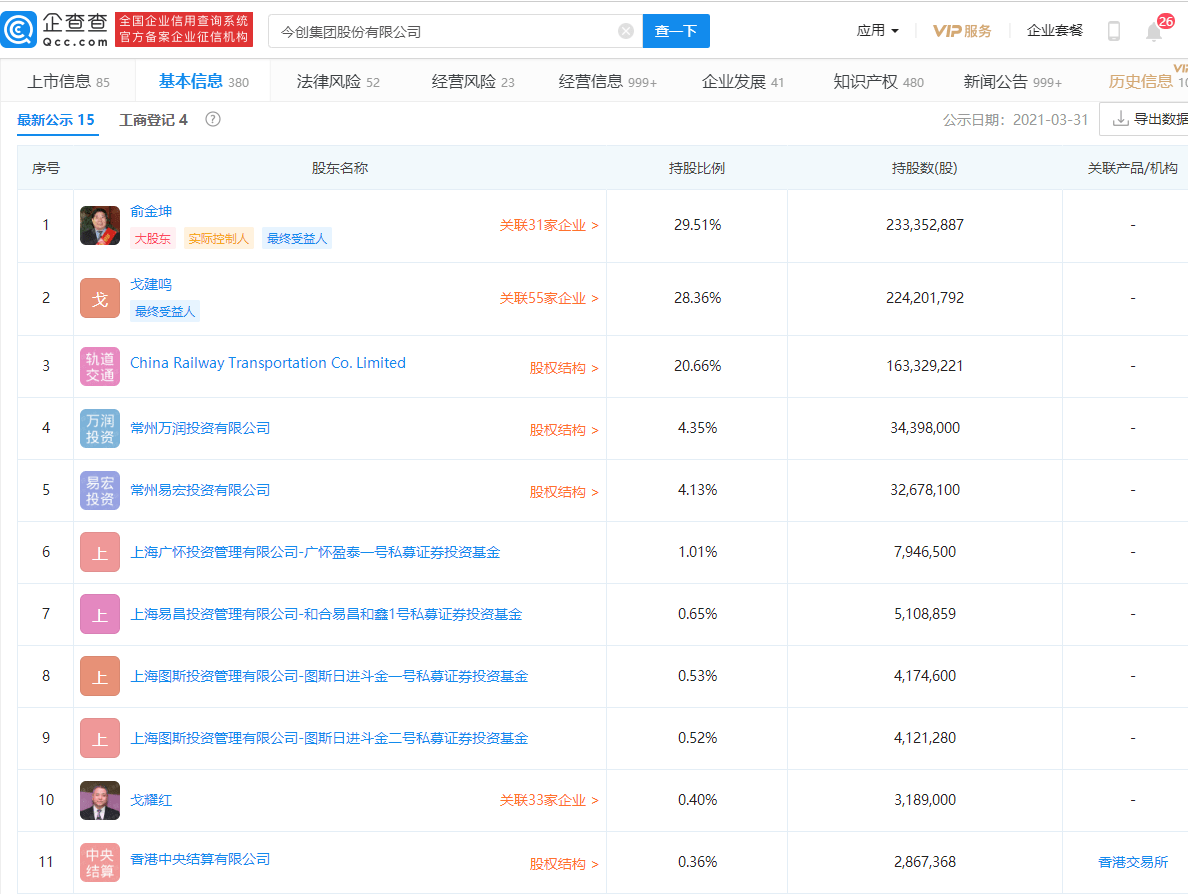This screenshot has width=1188, height=894.
Task: Click the Qcc.com logo icon
Action: (19, 30)
